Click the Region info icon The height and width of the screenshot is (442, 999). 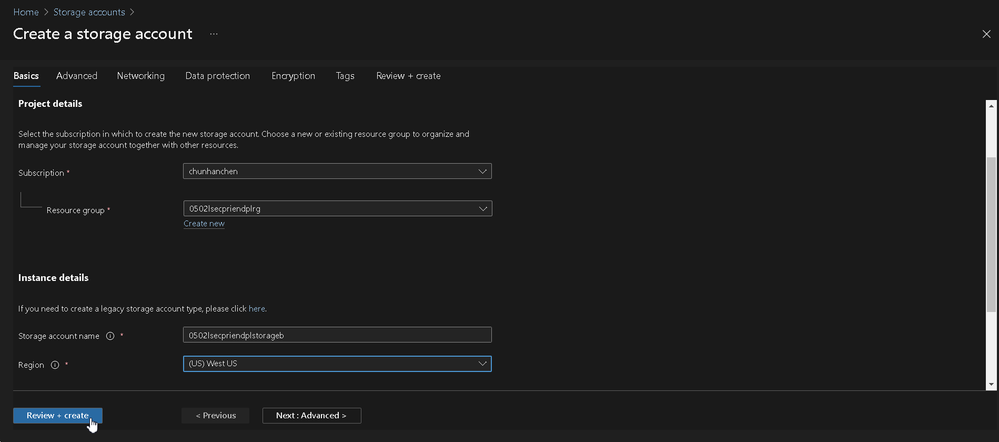pyautogui.click(x=54, y=366)
